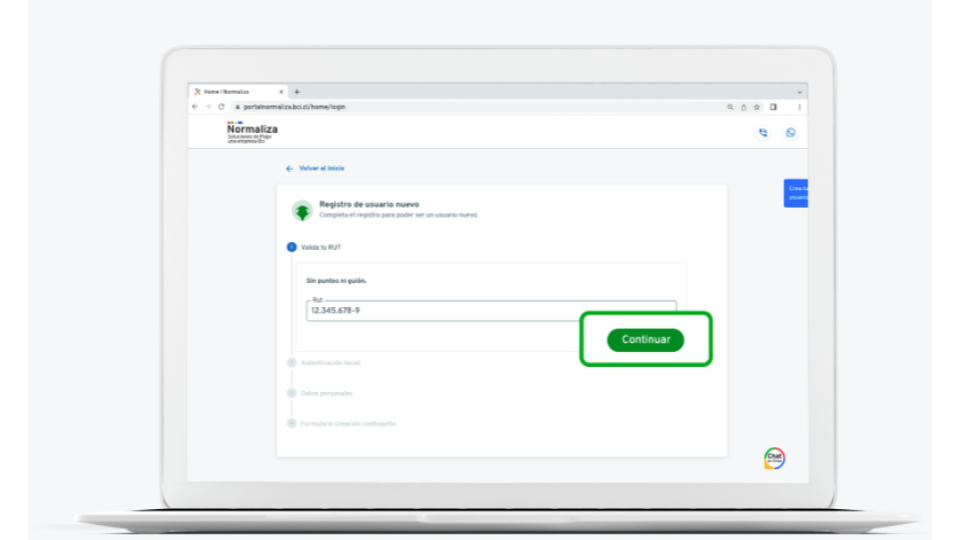The height and width of the screenshot is (540, 960).
Task: Click the phone call icon in header
Action: pos(764,133)
